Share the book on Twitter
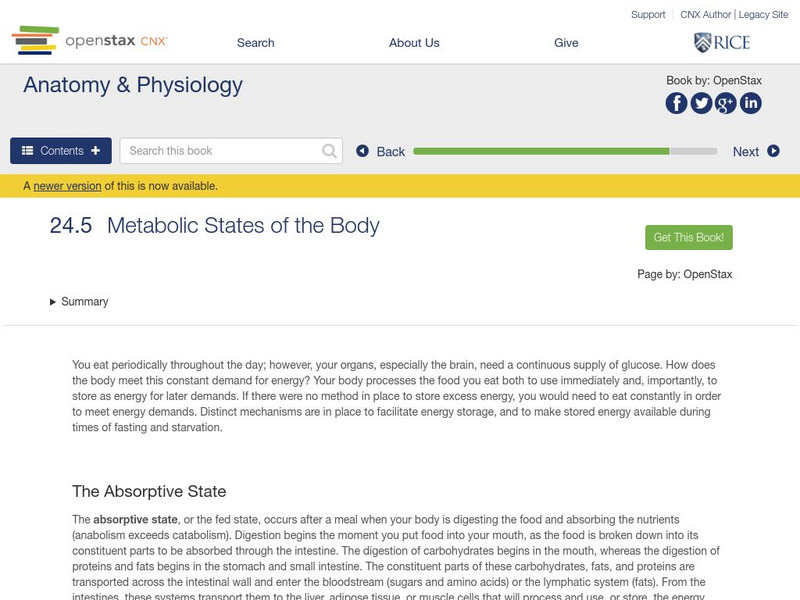 point(699,103)
